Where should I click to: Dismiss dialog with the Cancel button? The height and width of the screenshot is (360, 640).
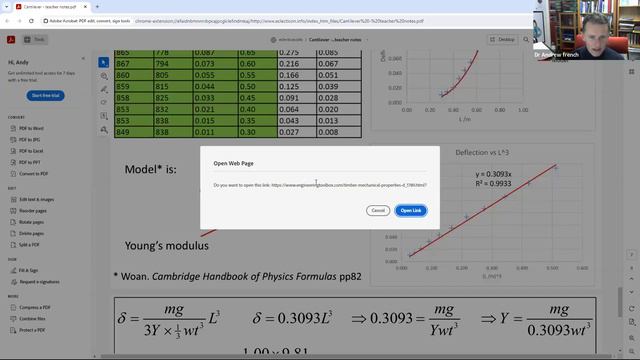coord(378,211)
